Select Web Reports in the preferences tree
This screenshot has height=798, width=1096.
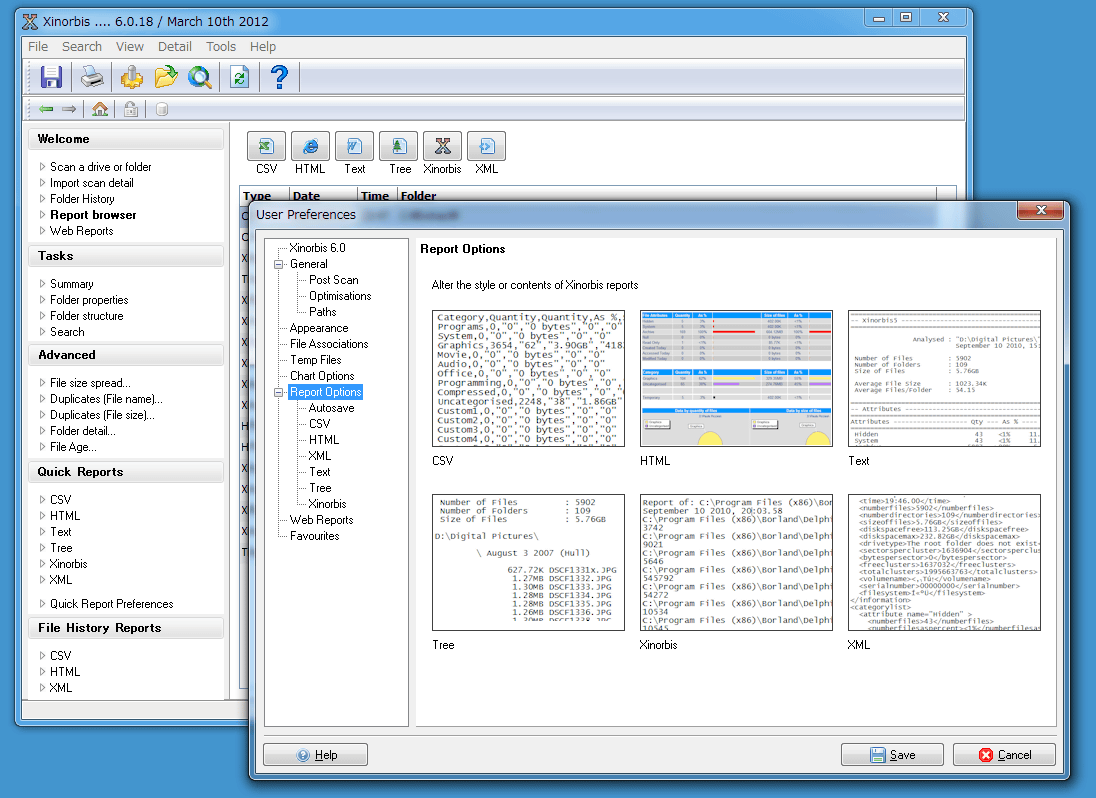322,521
